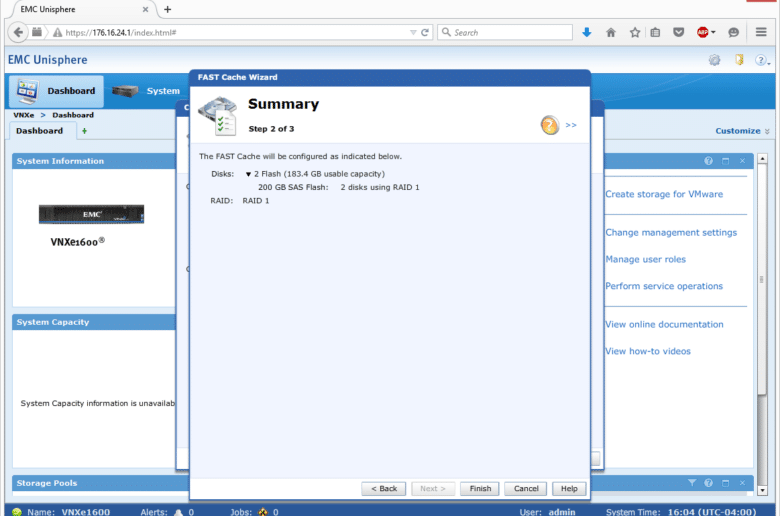Open a new browser tab

click(168, 9)
